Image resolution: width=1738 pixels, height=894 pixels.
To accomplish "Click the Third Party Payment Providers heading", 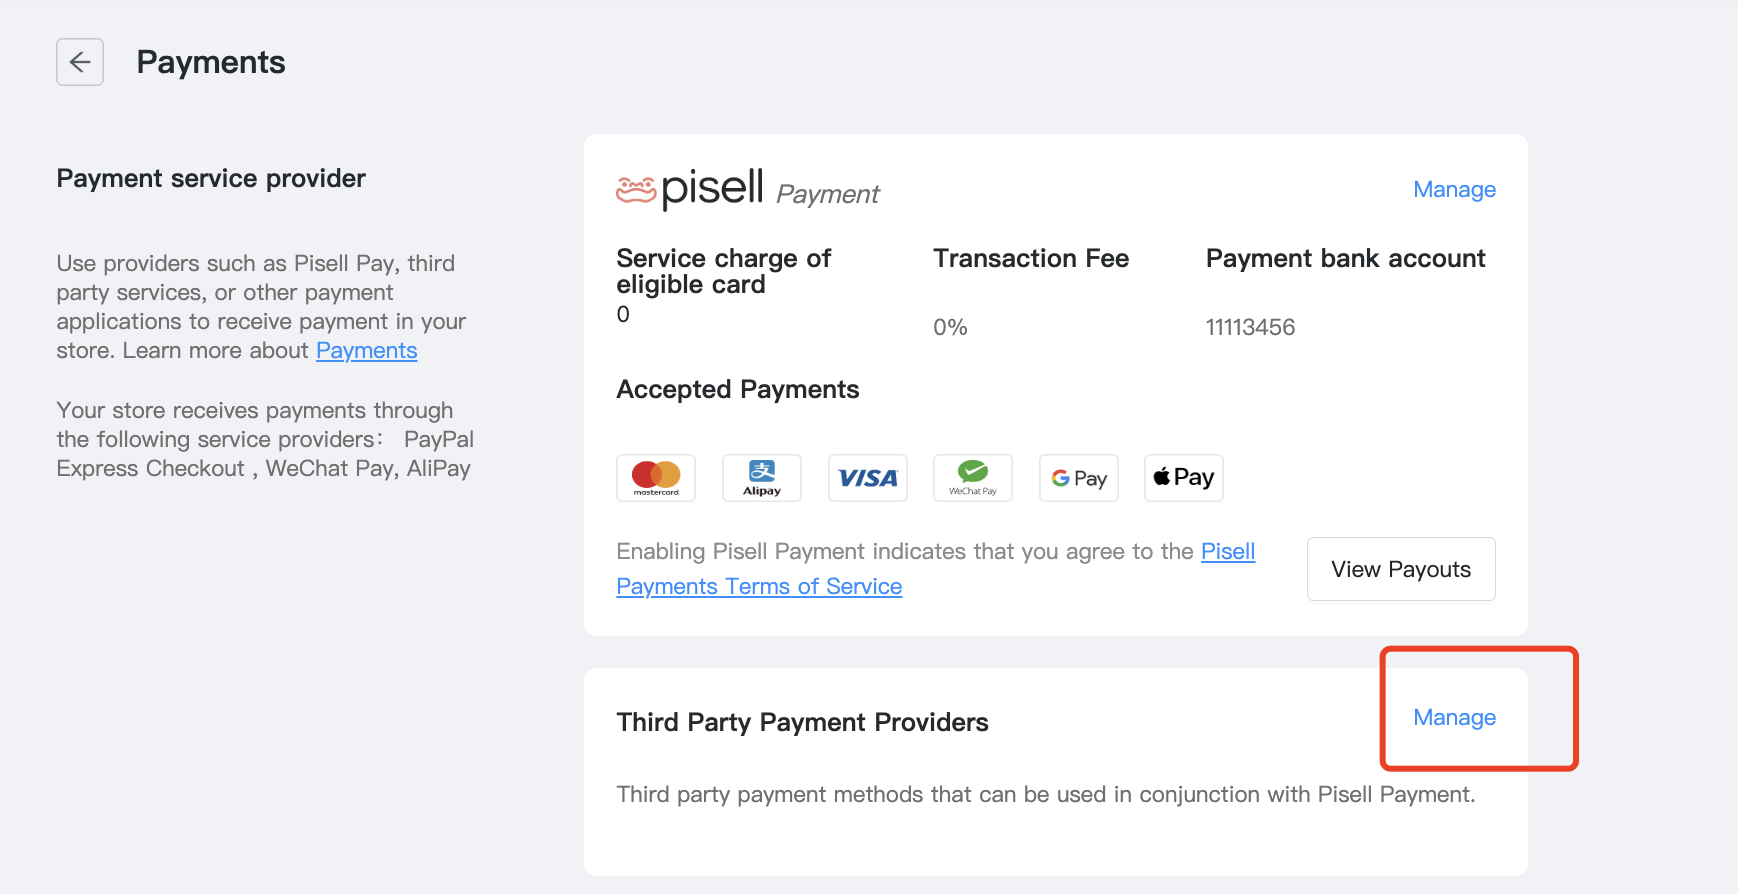I will (x=802, y=722).
